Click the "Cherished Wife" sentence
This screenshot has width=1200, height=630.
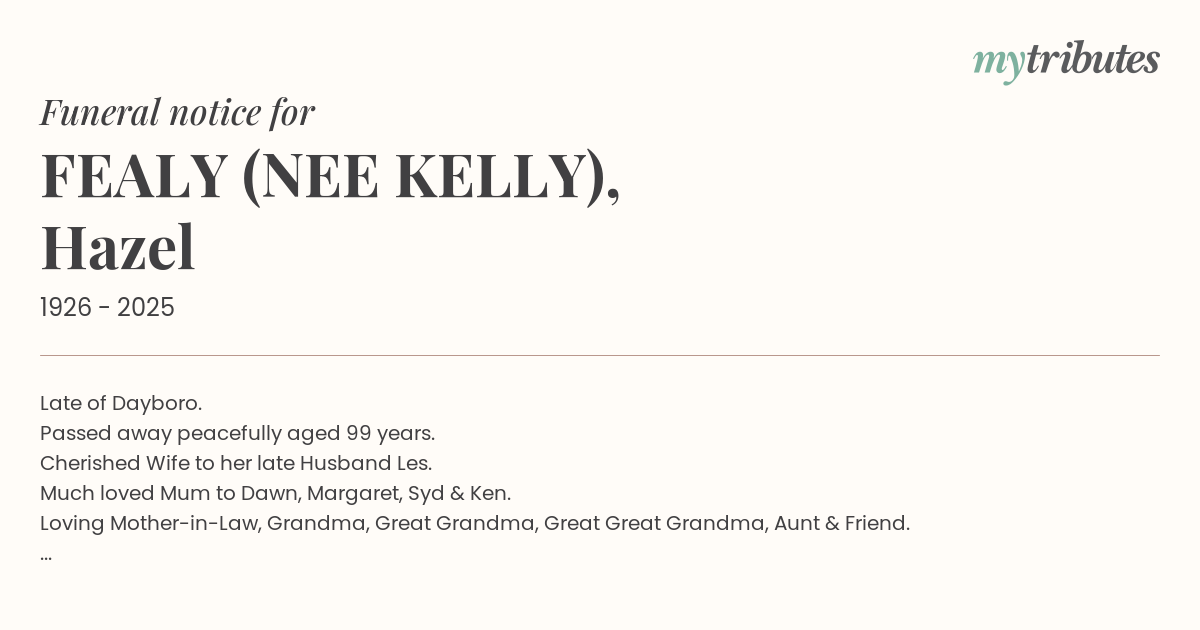coord(236,463)
